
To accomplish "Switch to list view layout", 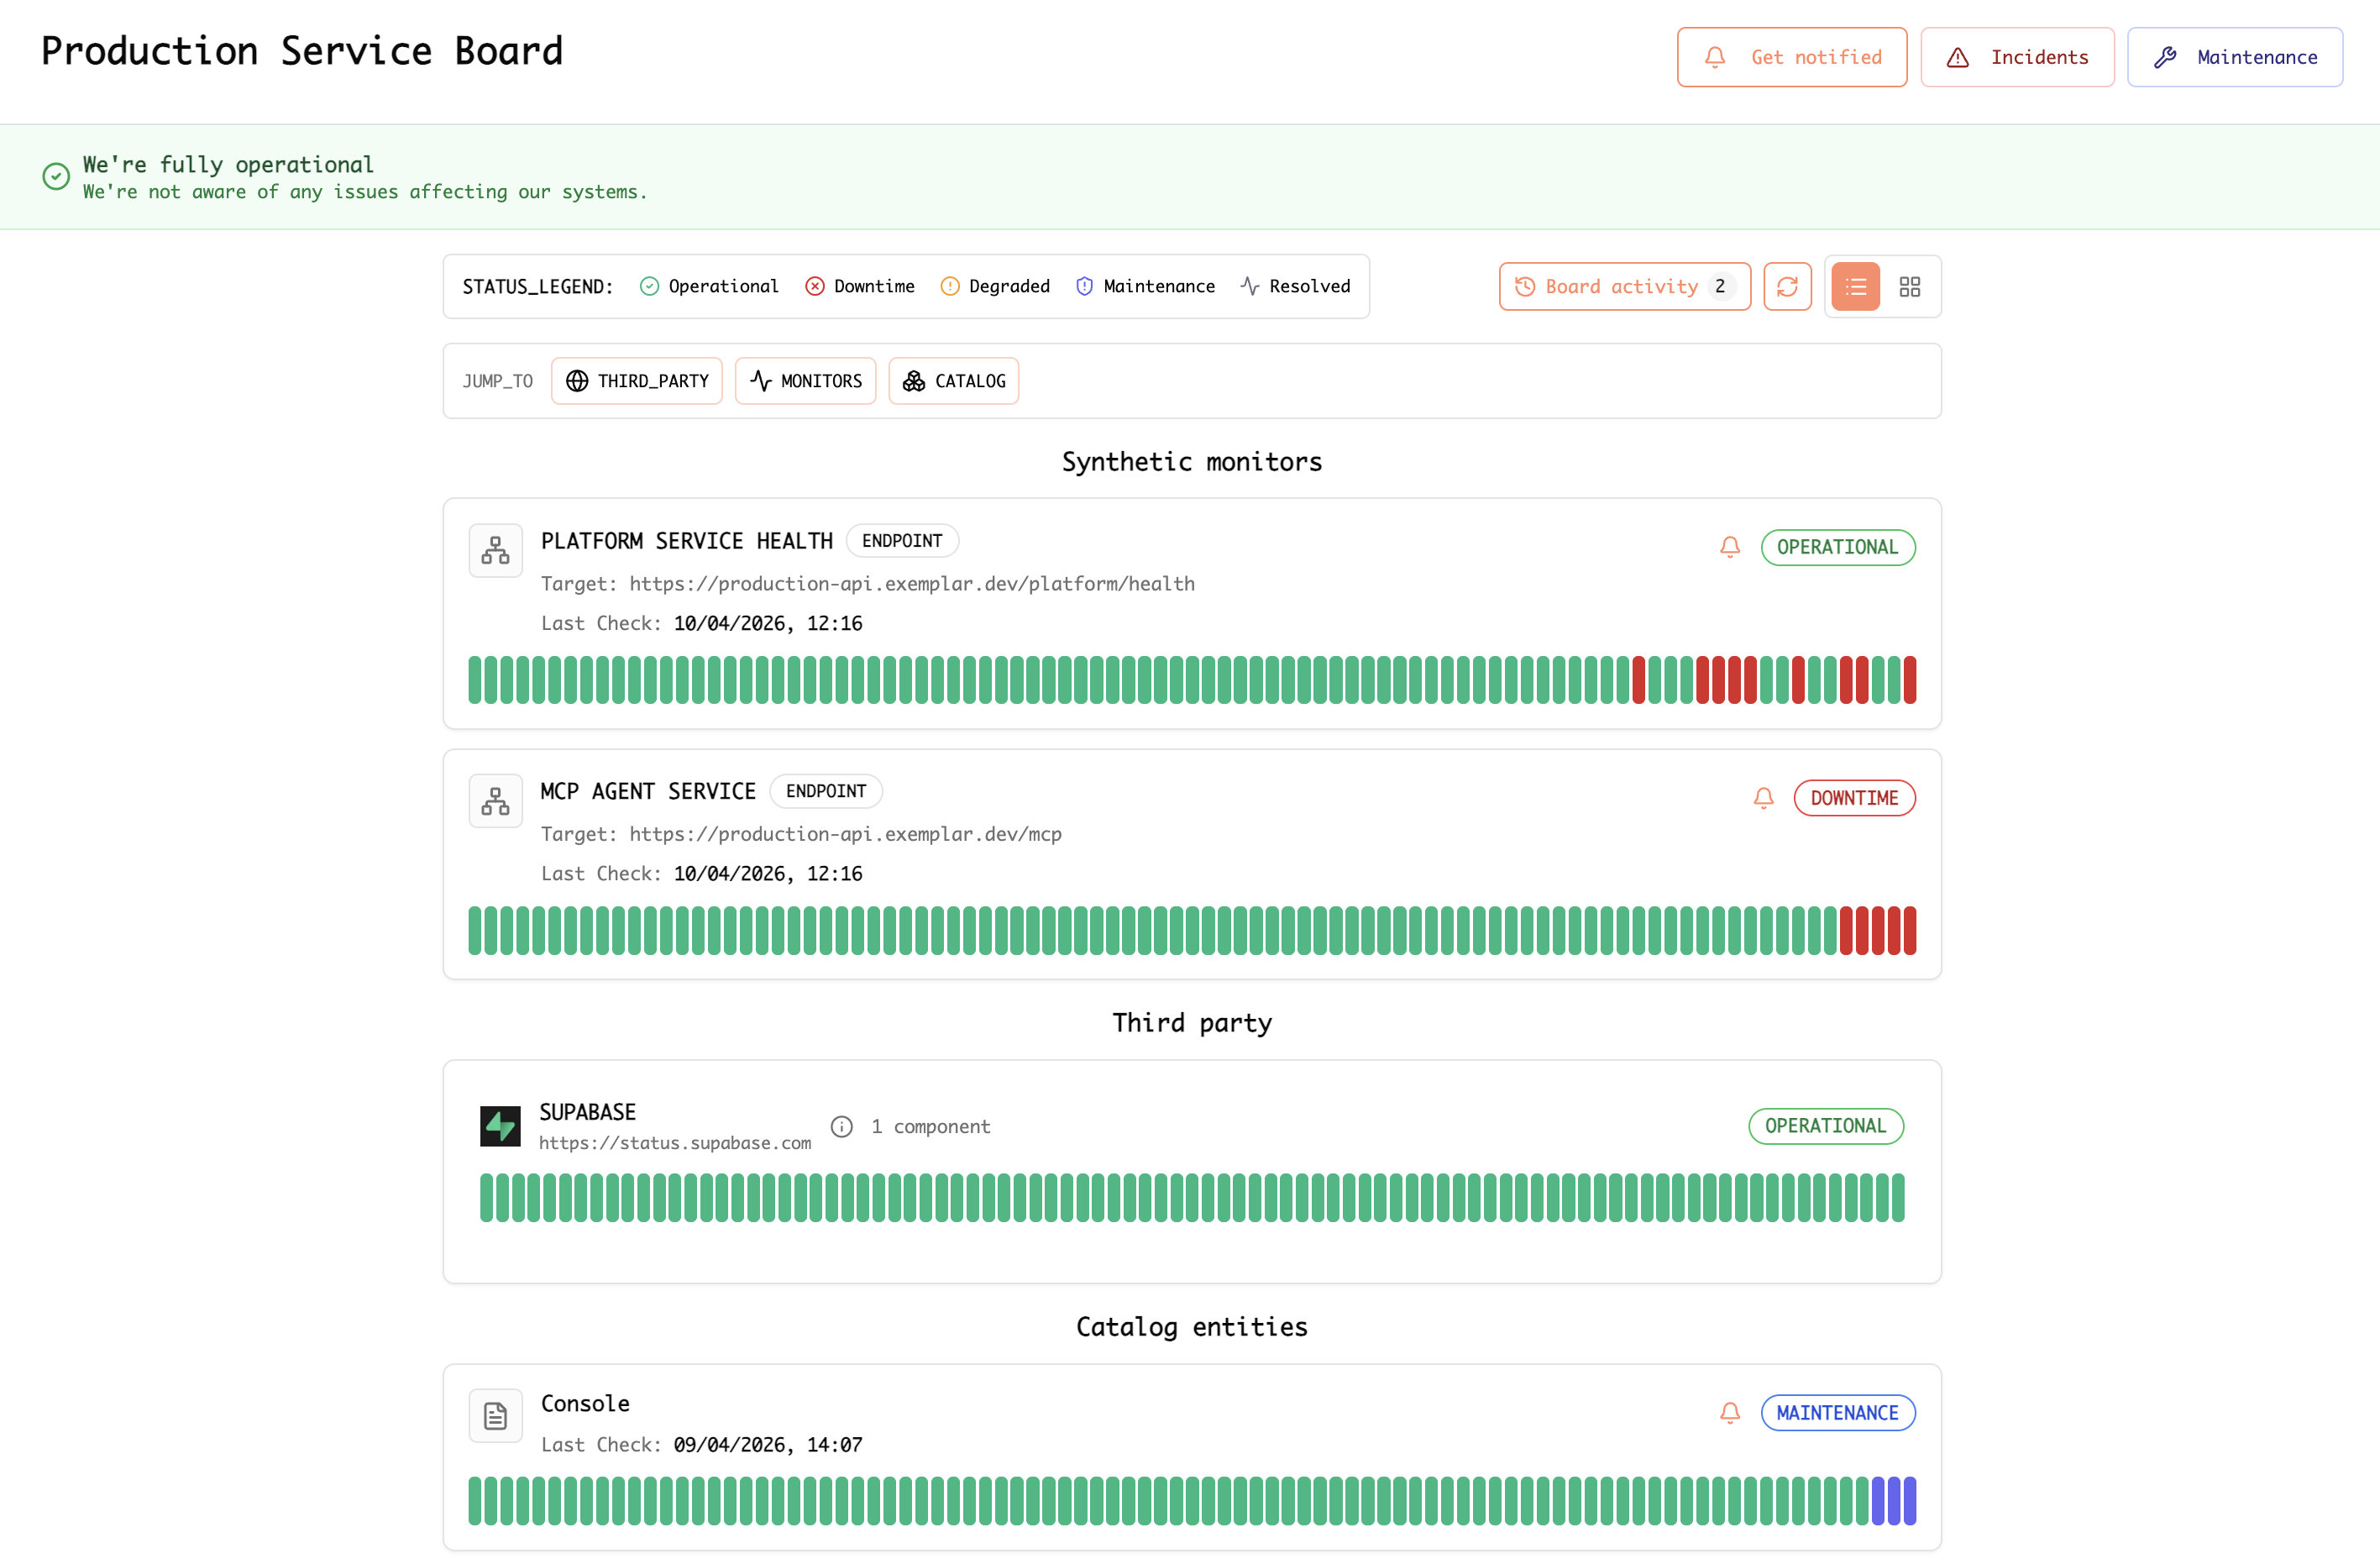I will pyautogui.click(x=1855, y=287).
